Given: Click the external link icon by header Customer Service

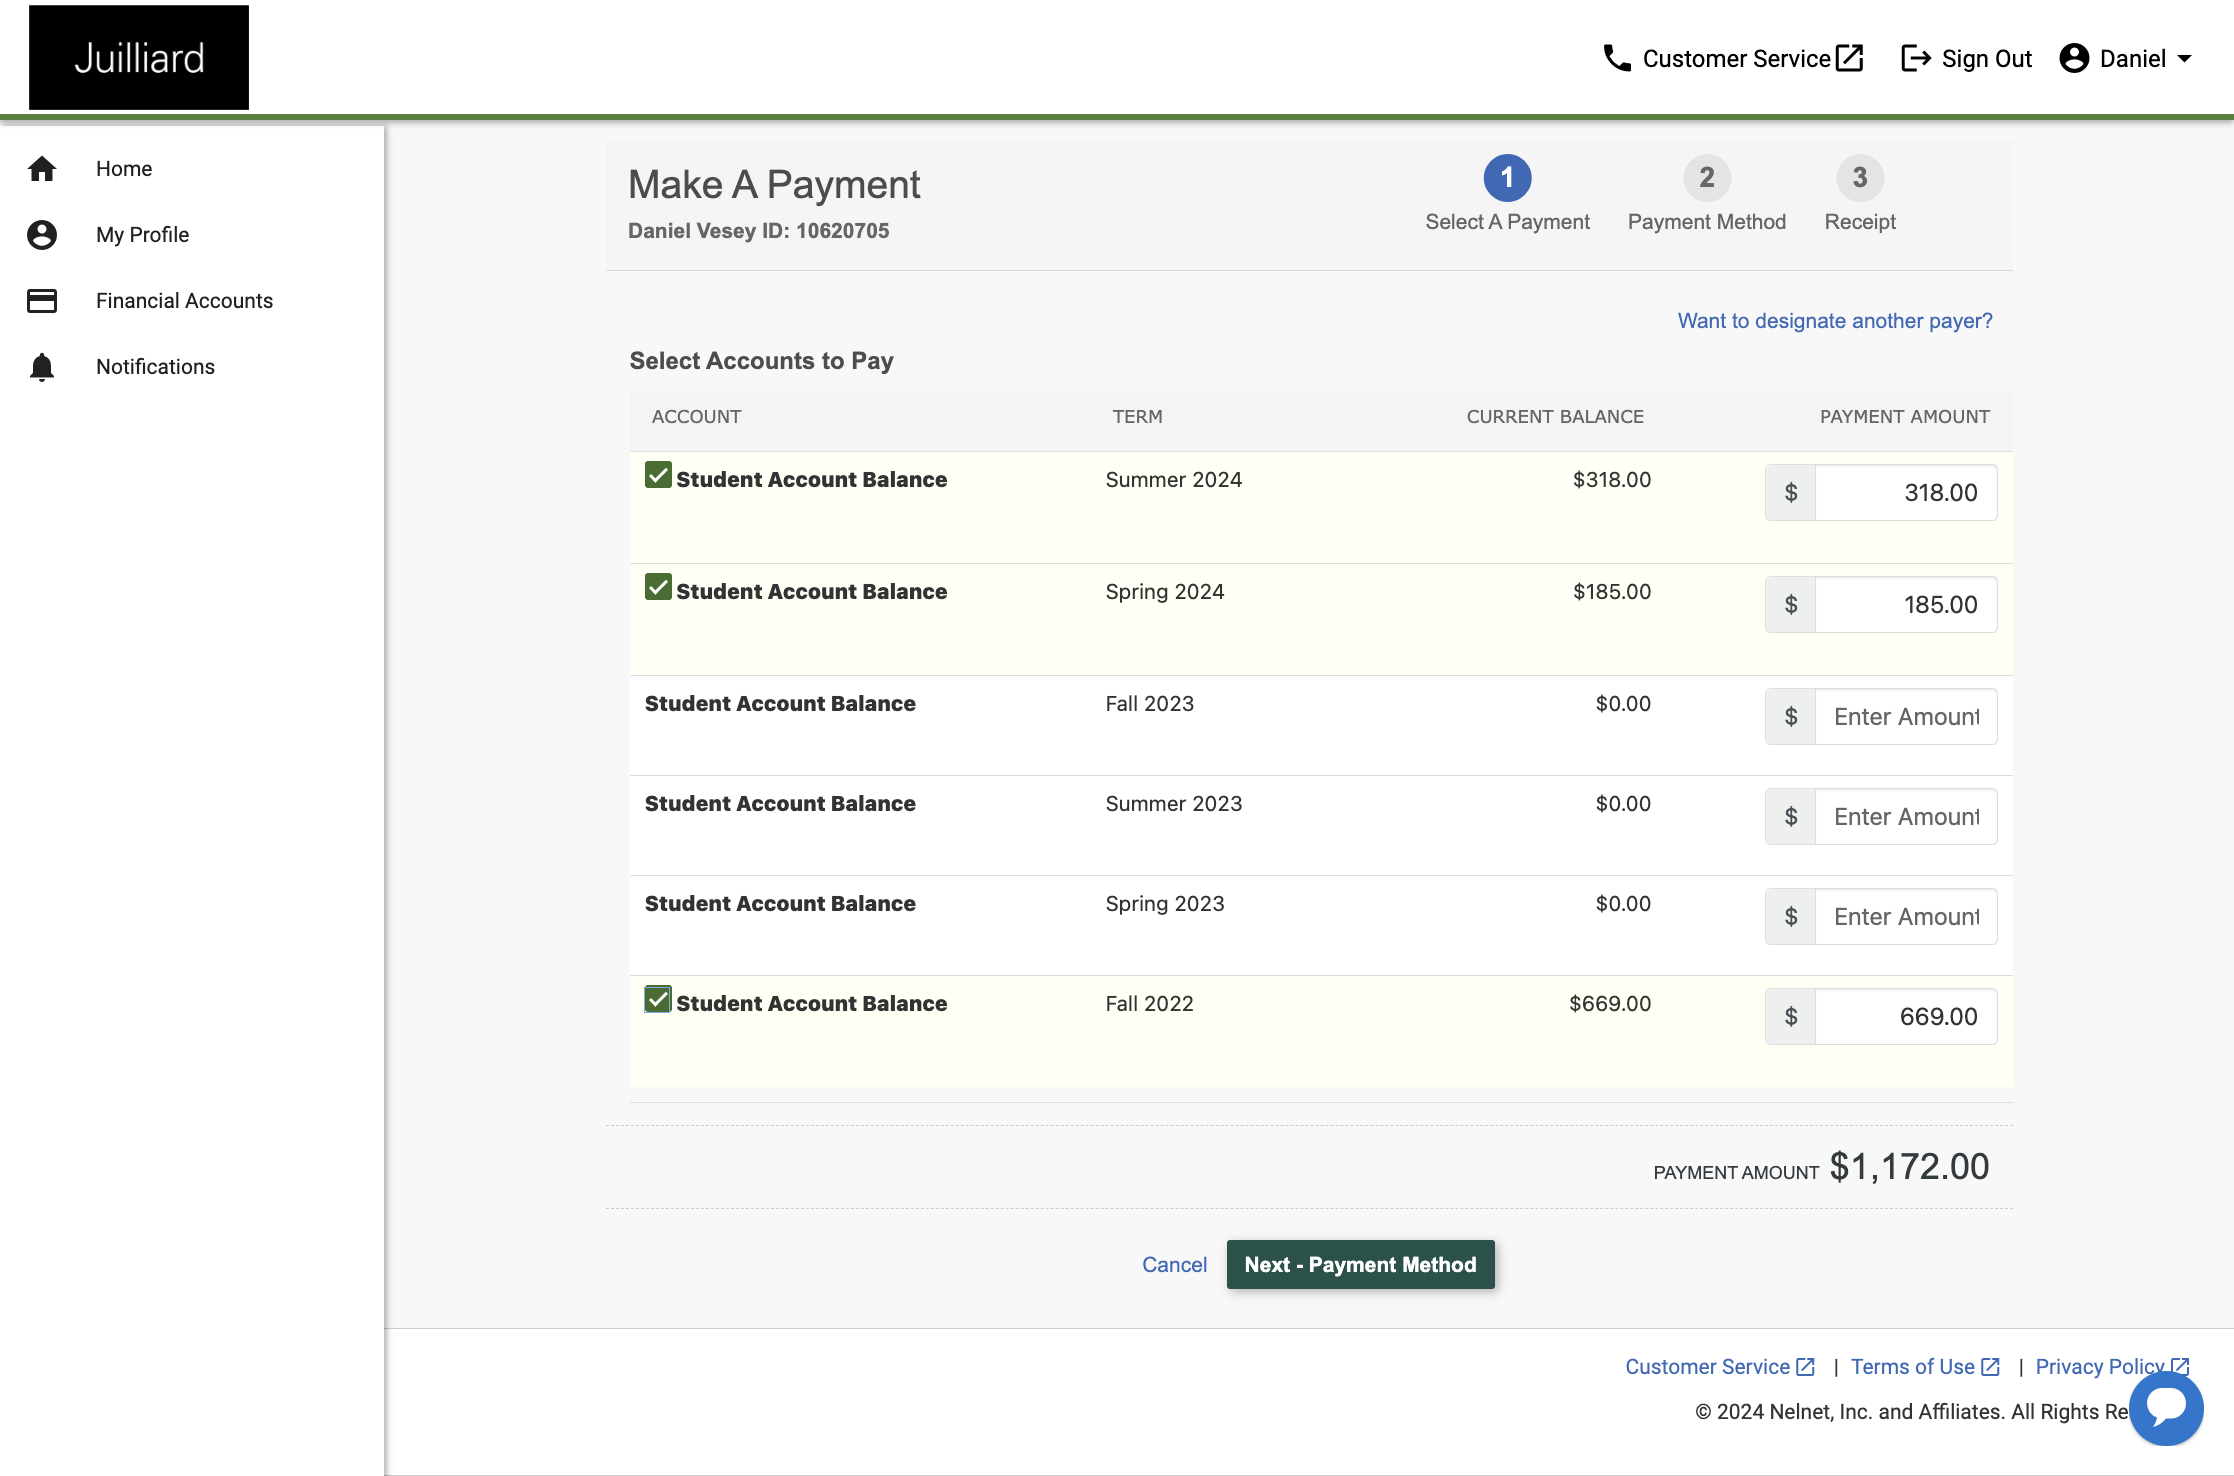Looking at the screenshot, I should coord(1851,59).
